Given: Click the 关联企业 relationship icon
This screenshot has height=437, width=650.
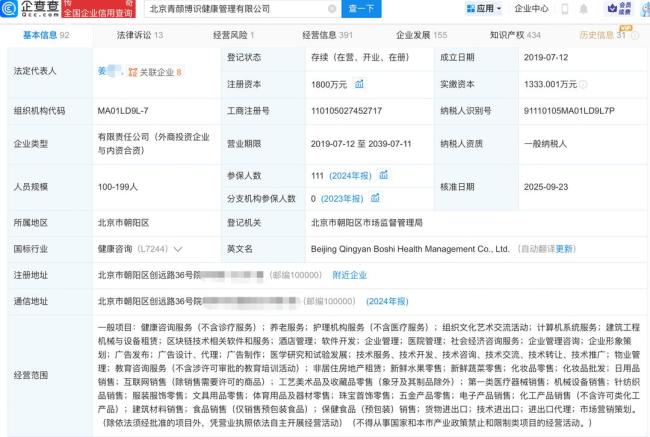Looking at the screenshot, I should 133,72.
